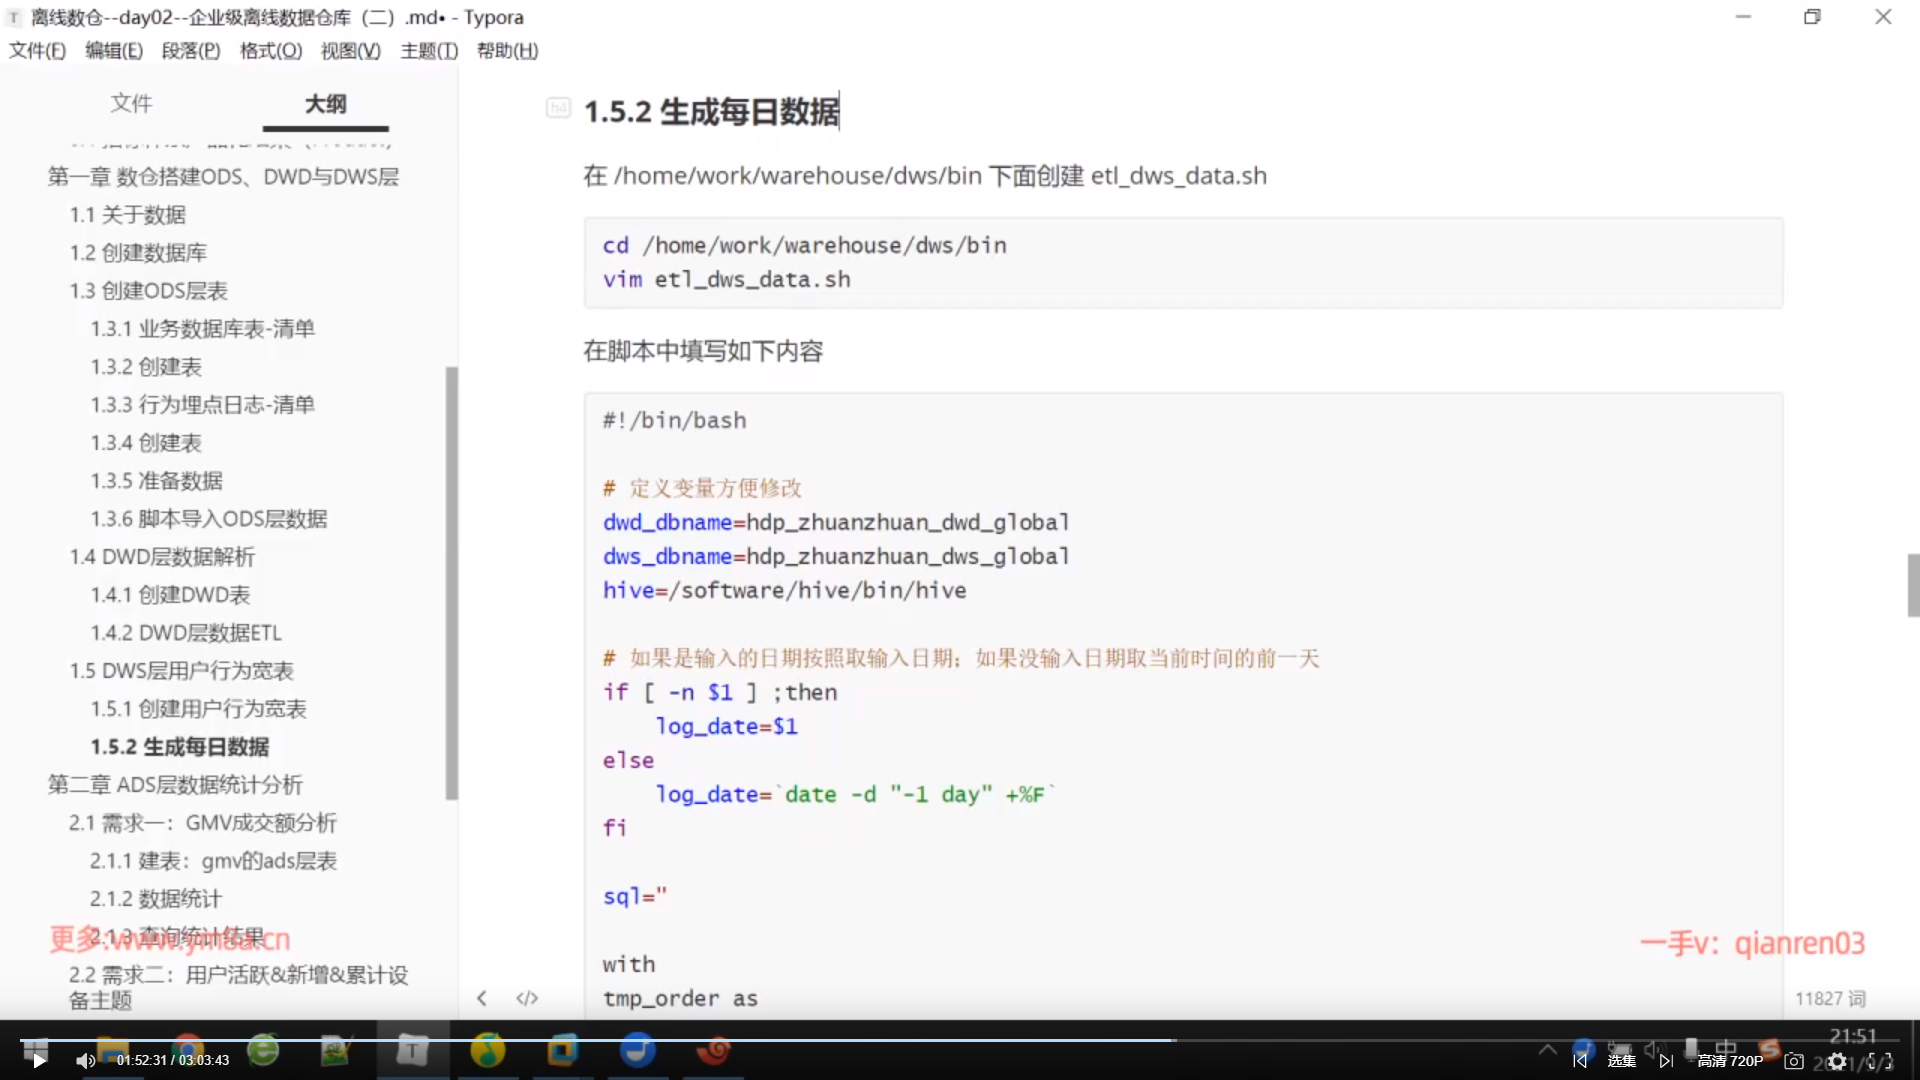The image size is (1920, 1080).
Task: Collapse sidebar with left chevron icon
Action: tap(482, 998)
